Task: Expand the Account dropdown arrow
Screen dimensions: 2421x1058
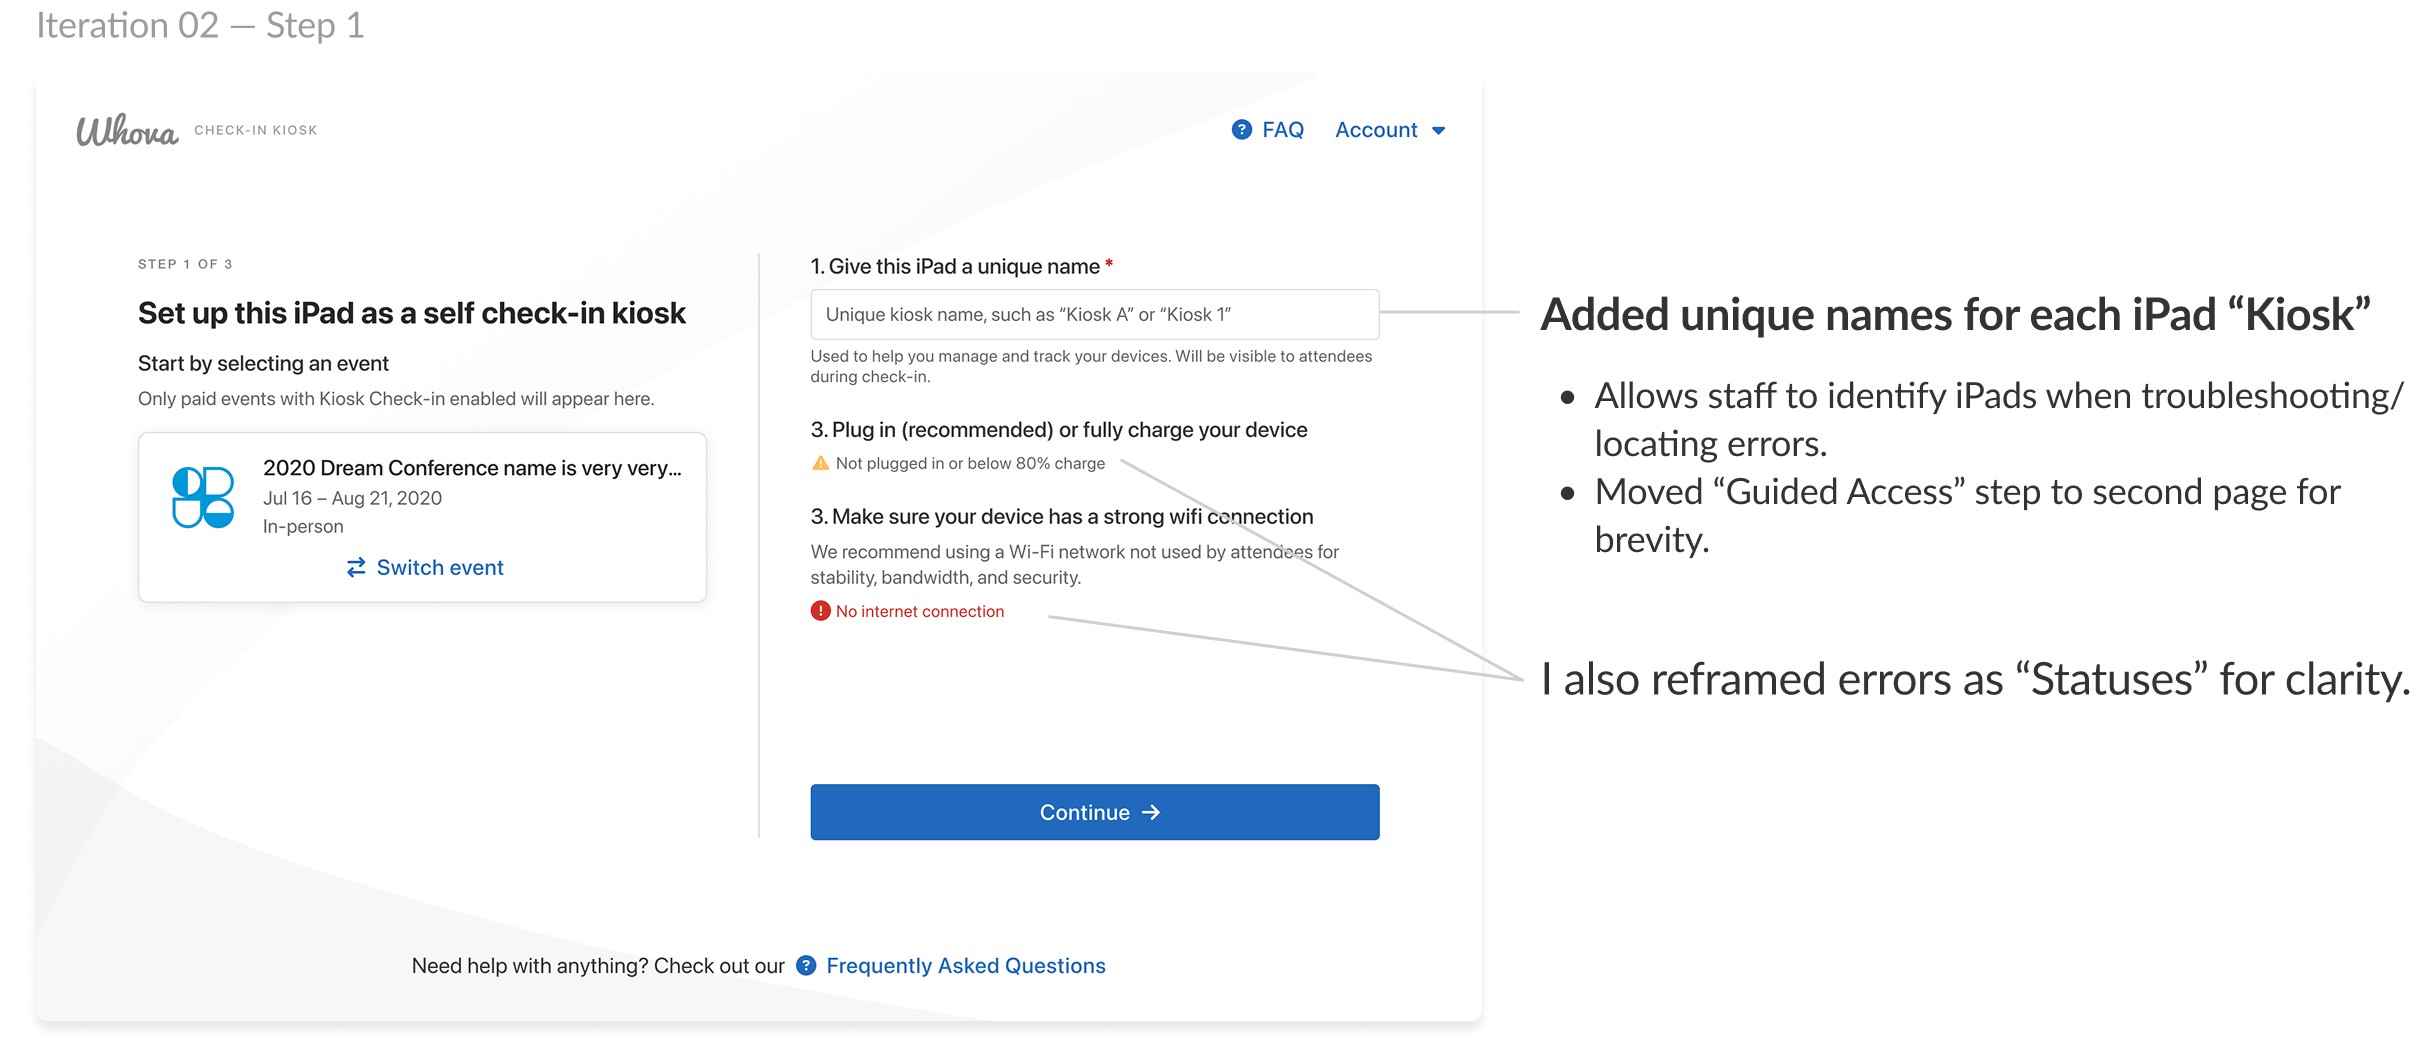Action: [1439, 131]
